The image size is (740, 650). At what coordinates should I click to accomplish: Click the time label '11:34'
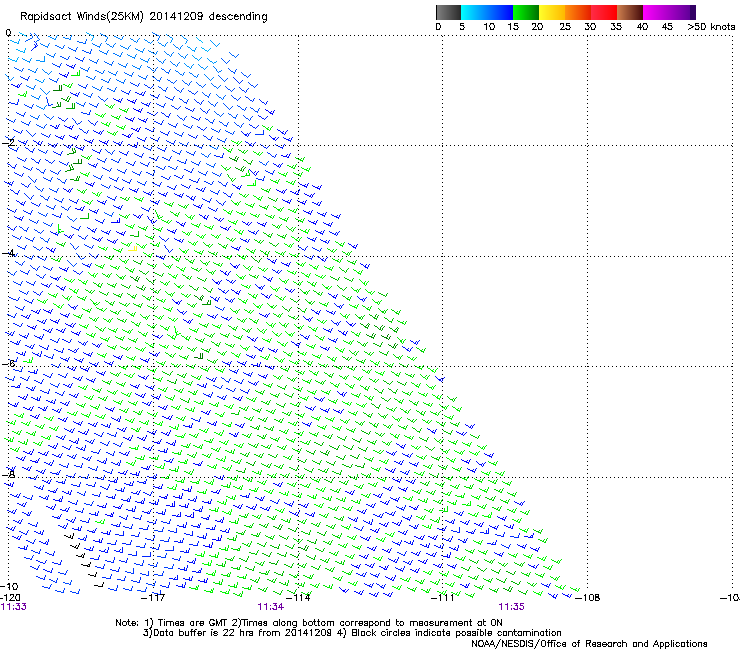click(270, 607)
